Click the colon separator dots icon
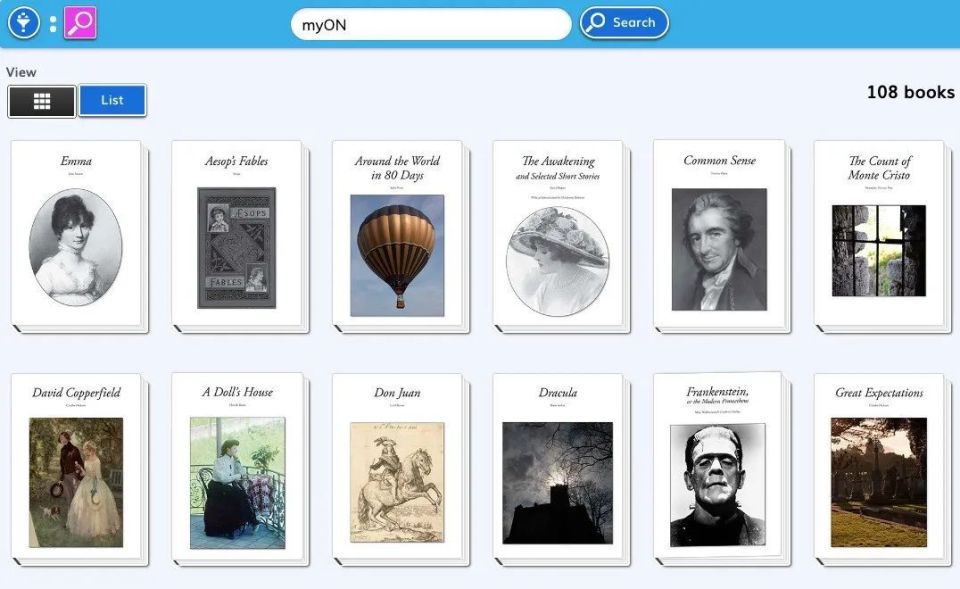 pyautogui.click(x=53, y=24)
